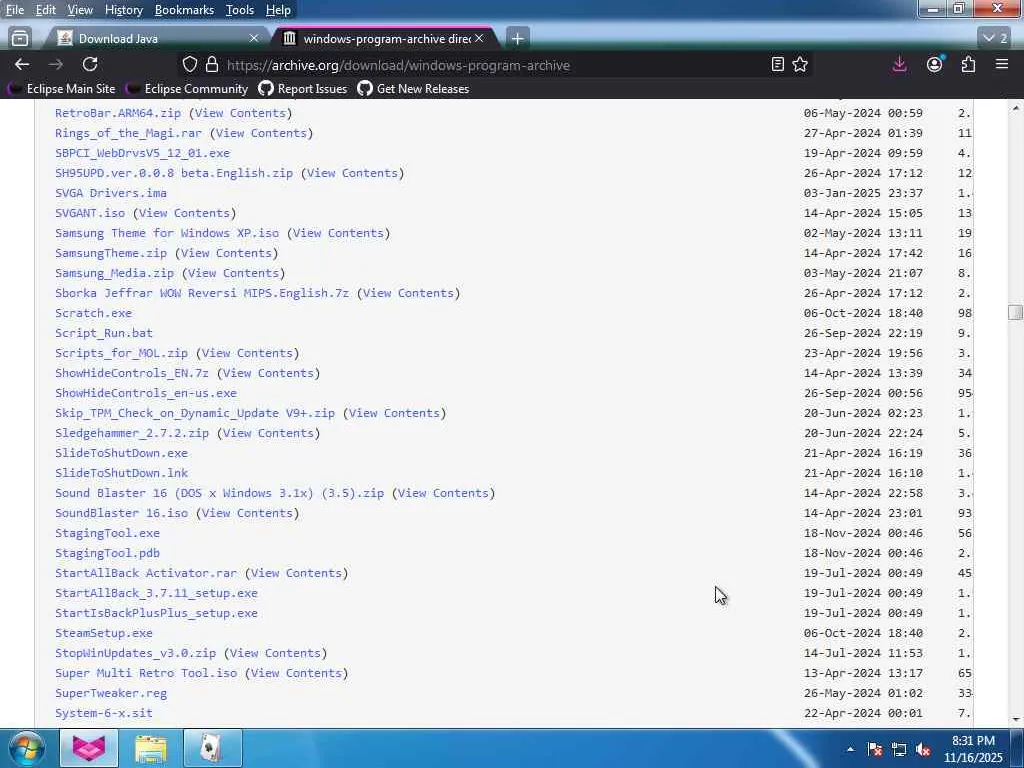The height and width of the screenshot is (768, 1024).
Task: Download SBPCI_WebDrvsV5_12_01.exe
Action: tap(142, 153)
